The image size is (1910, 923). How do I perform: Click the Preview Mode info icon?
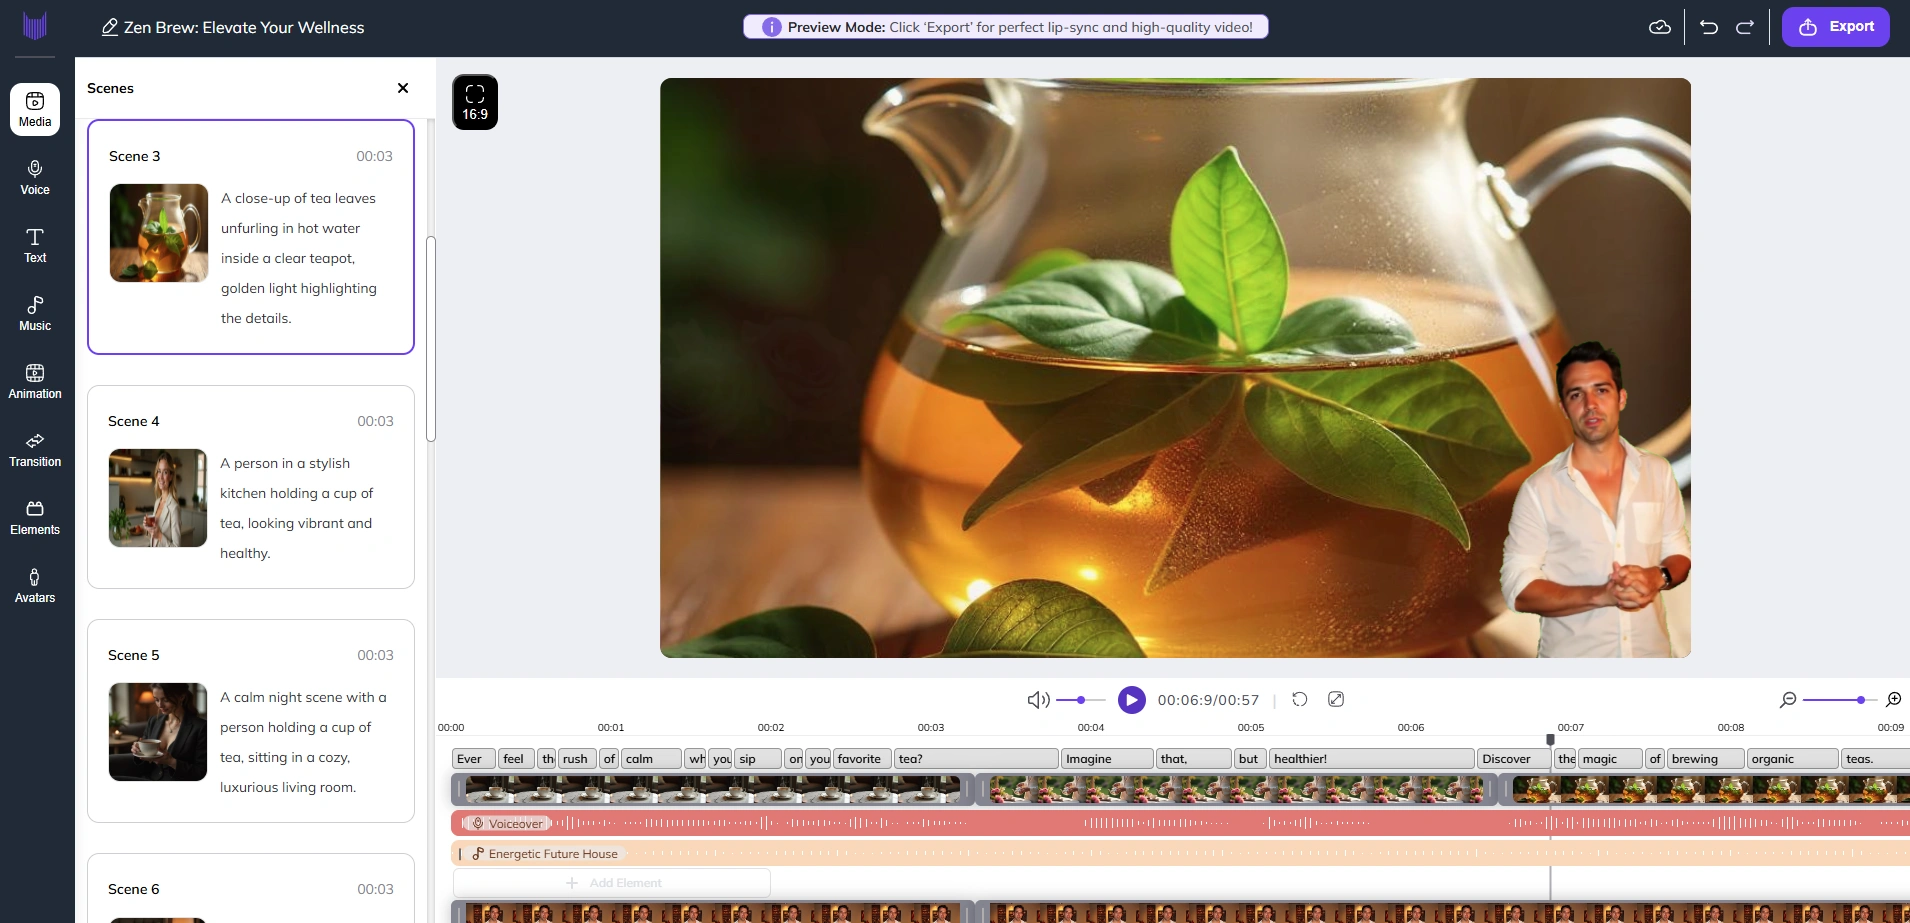[x=772, y=27]
